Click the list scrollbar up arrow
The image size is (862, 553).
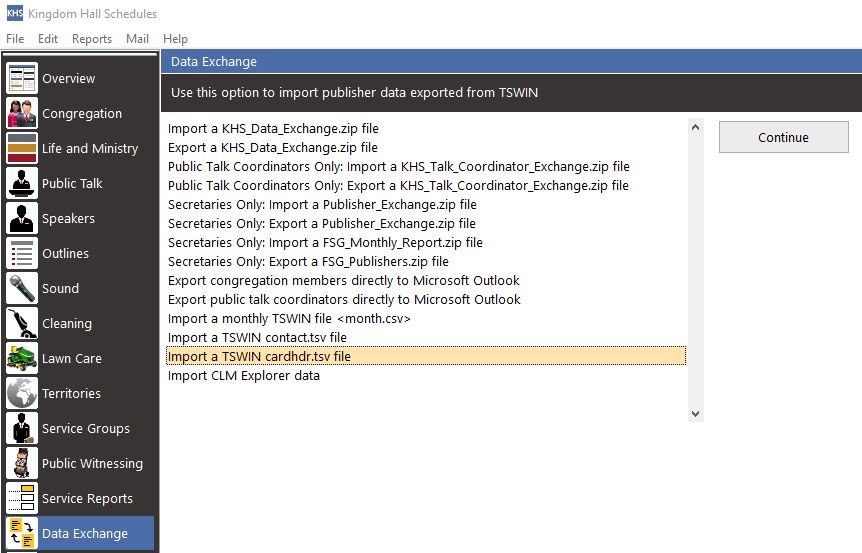click(x=695, y=128)
